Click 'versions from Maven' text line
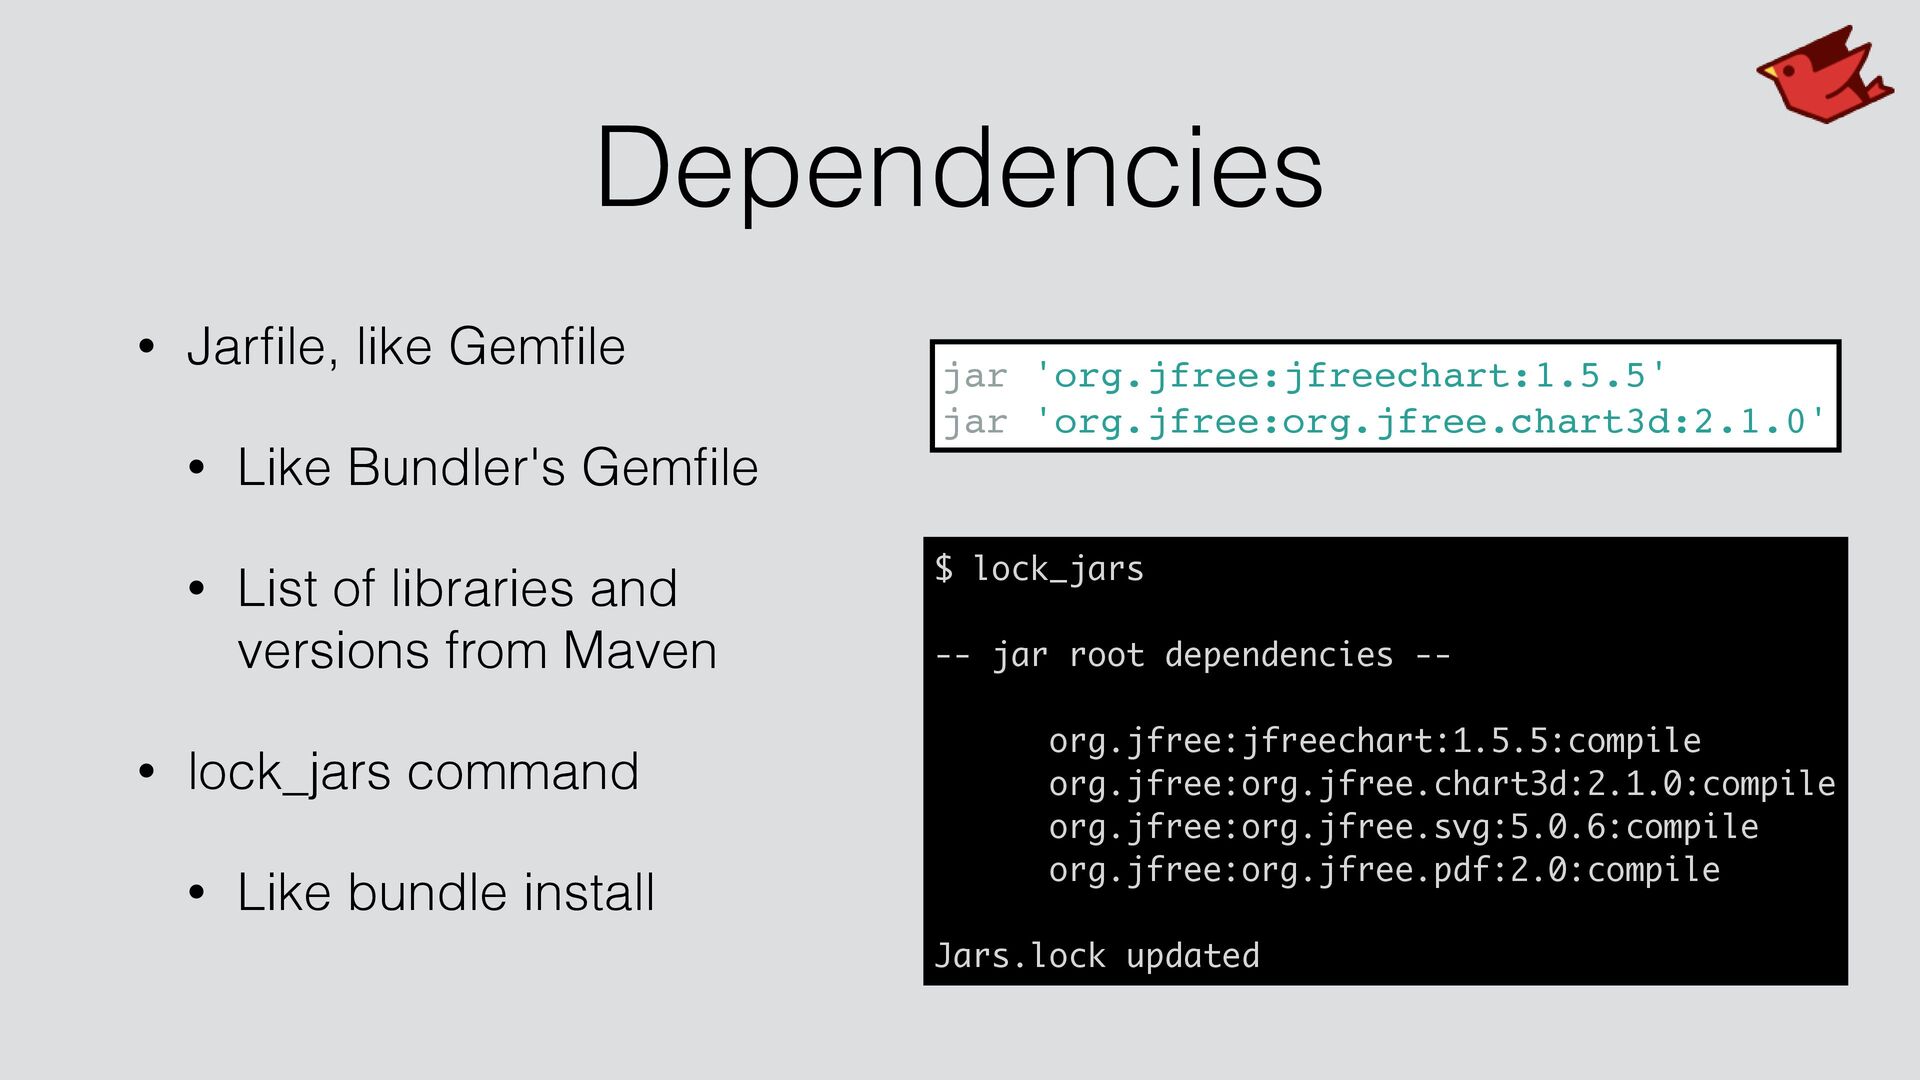 (477, 651)
